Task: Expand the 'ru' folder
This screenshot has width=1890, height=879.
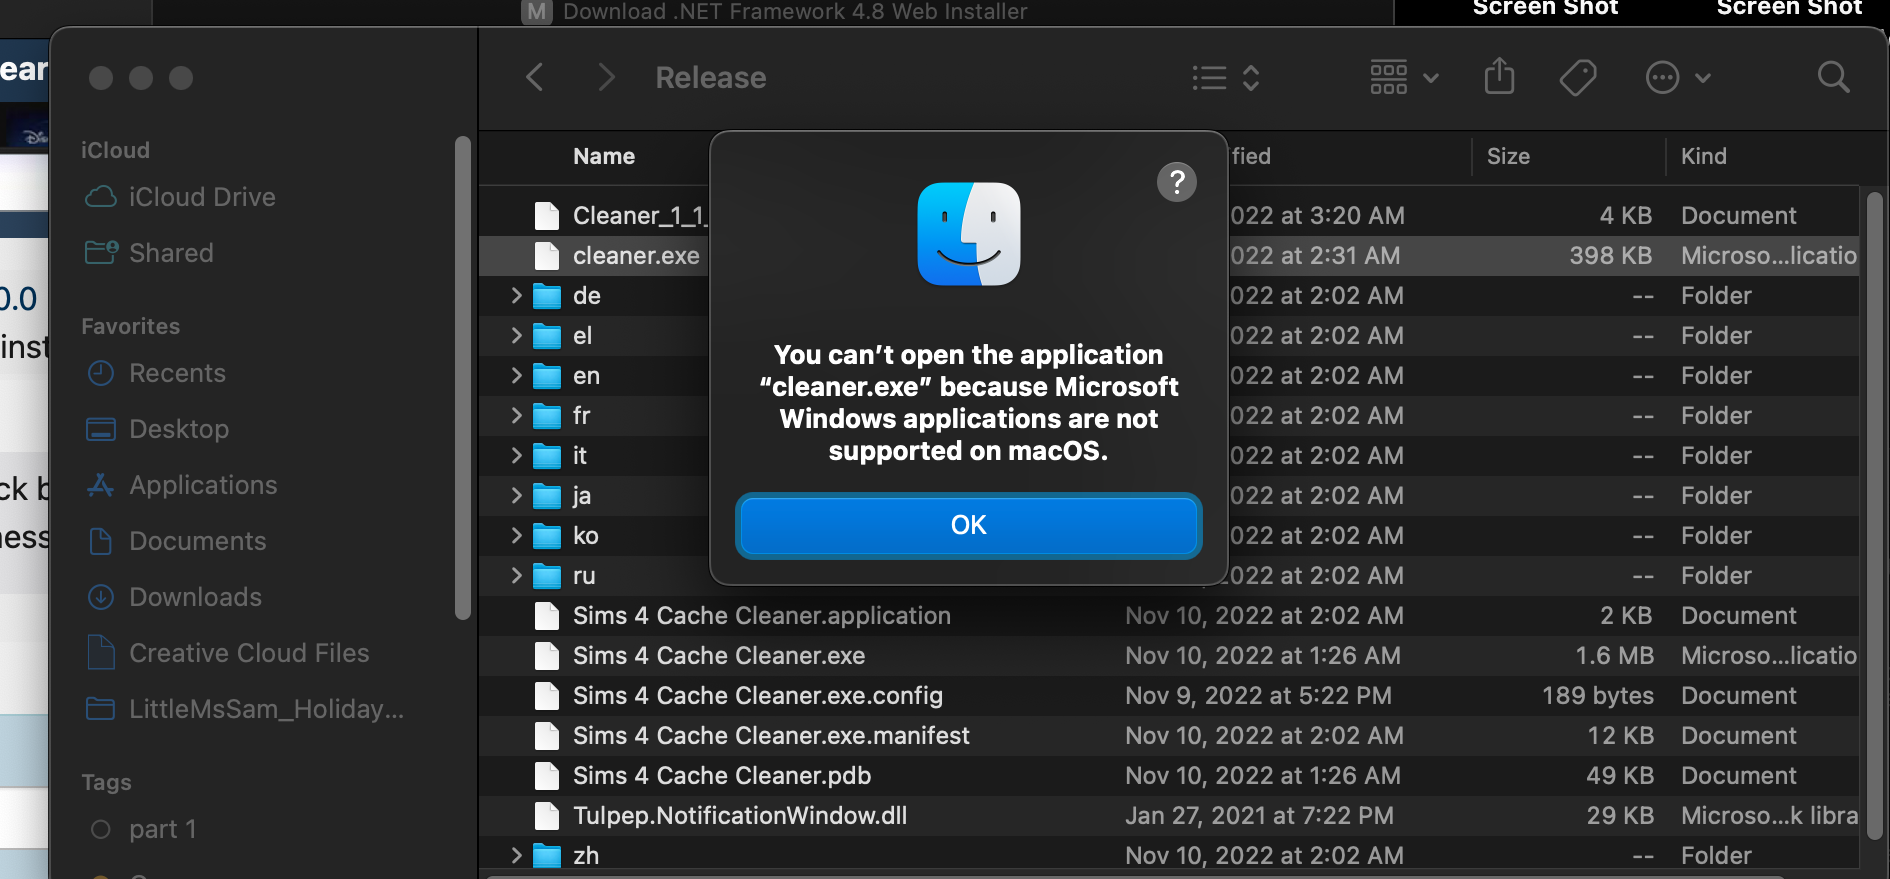Action: point(516,575)
